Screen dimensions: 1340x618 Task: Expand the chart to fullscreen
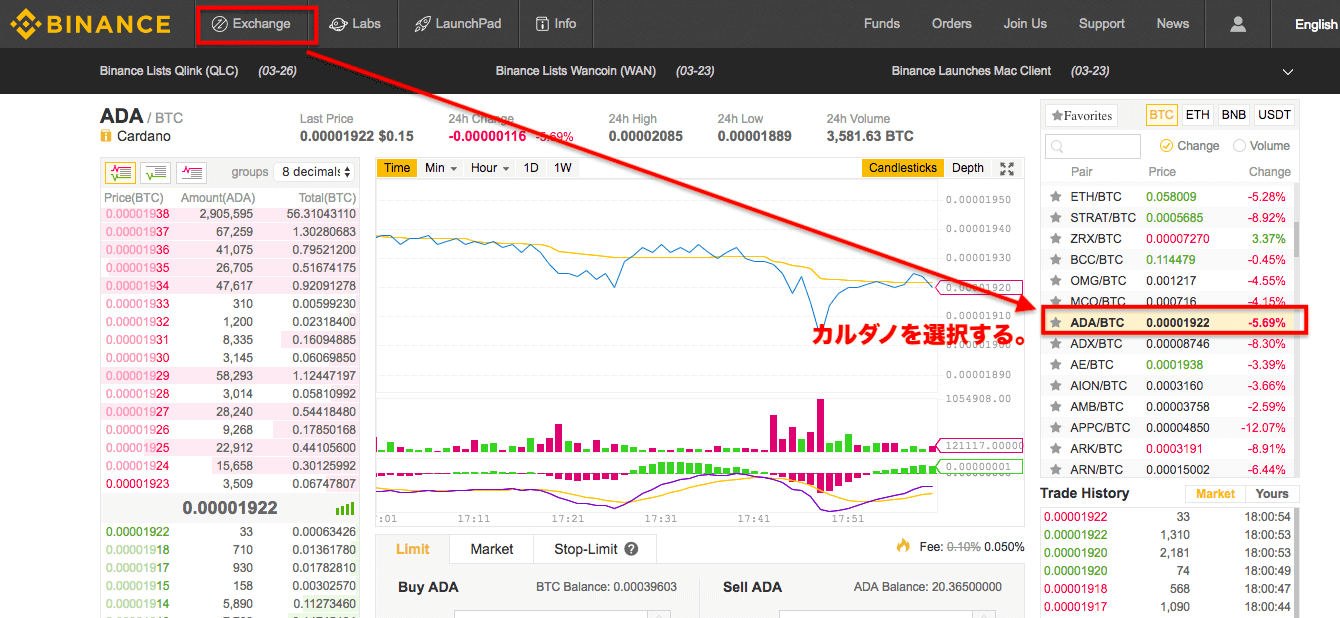pyautogui.click(x=1007, y=168)
